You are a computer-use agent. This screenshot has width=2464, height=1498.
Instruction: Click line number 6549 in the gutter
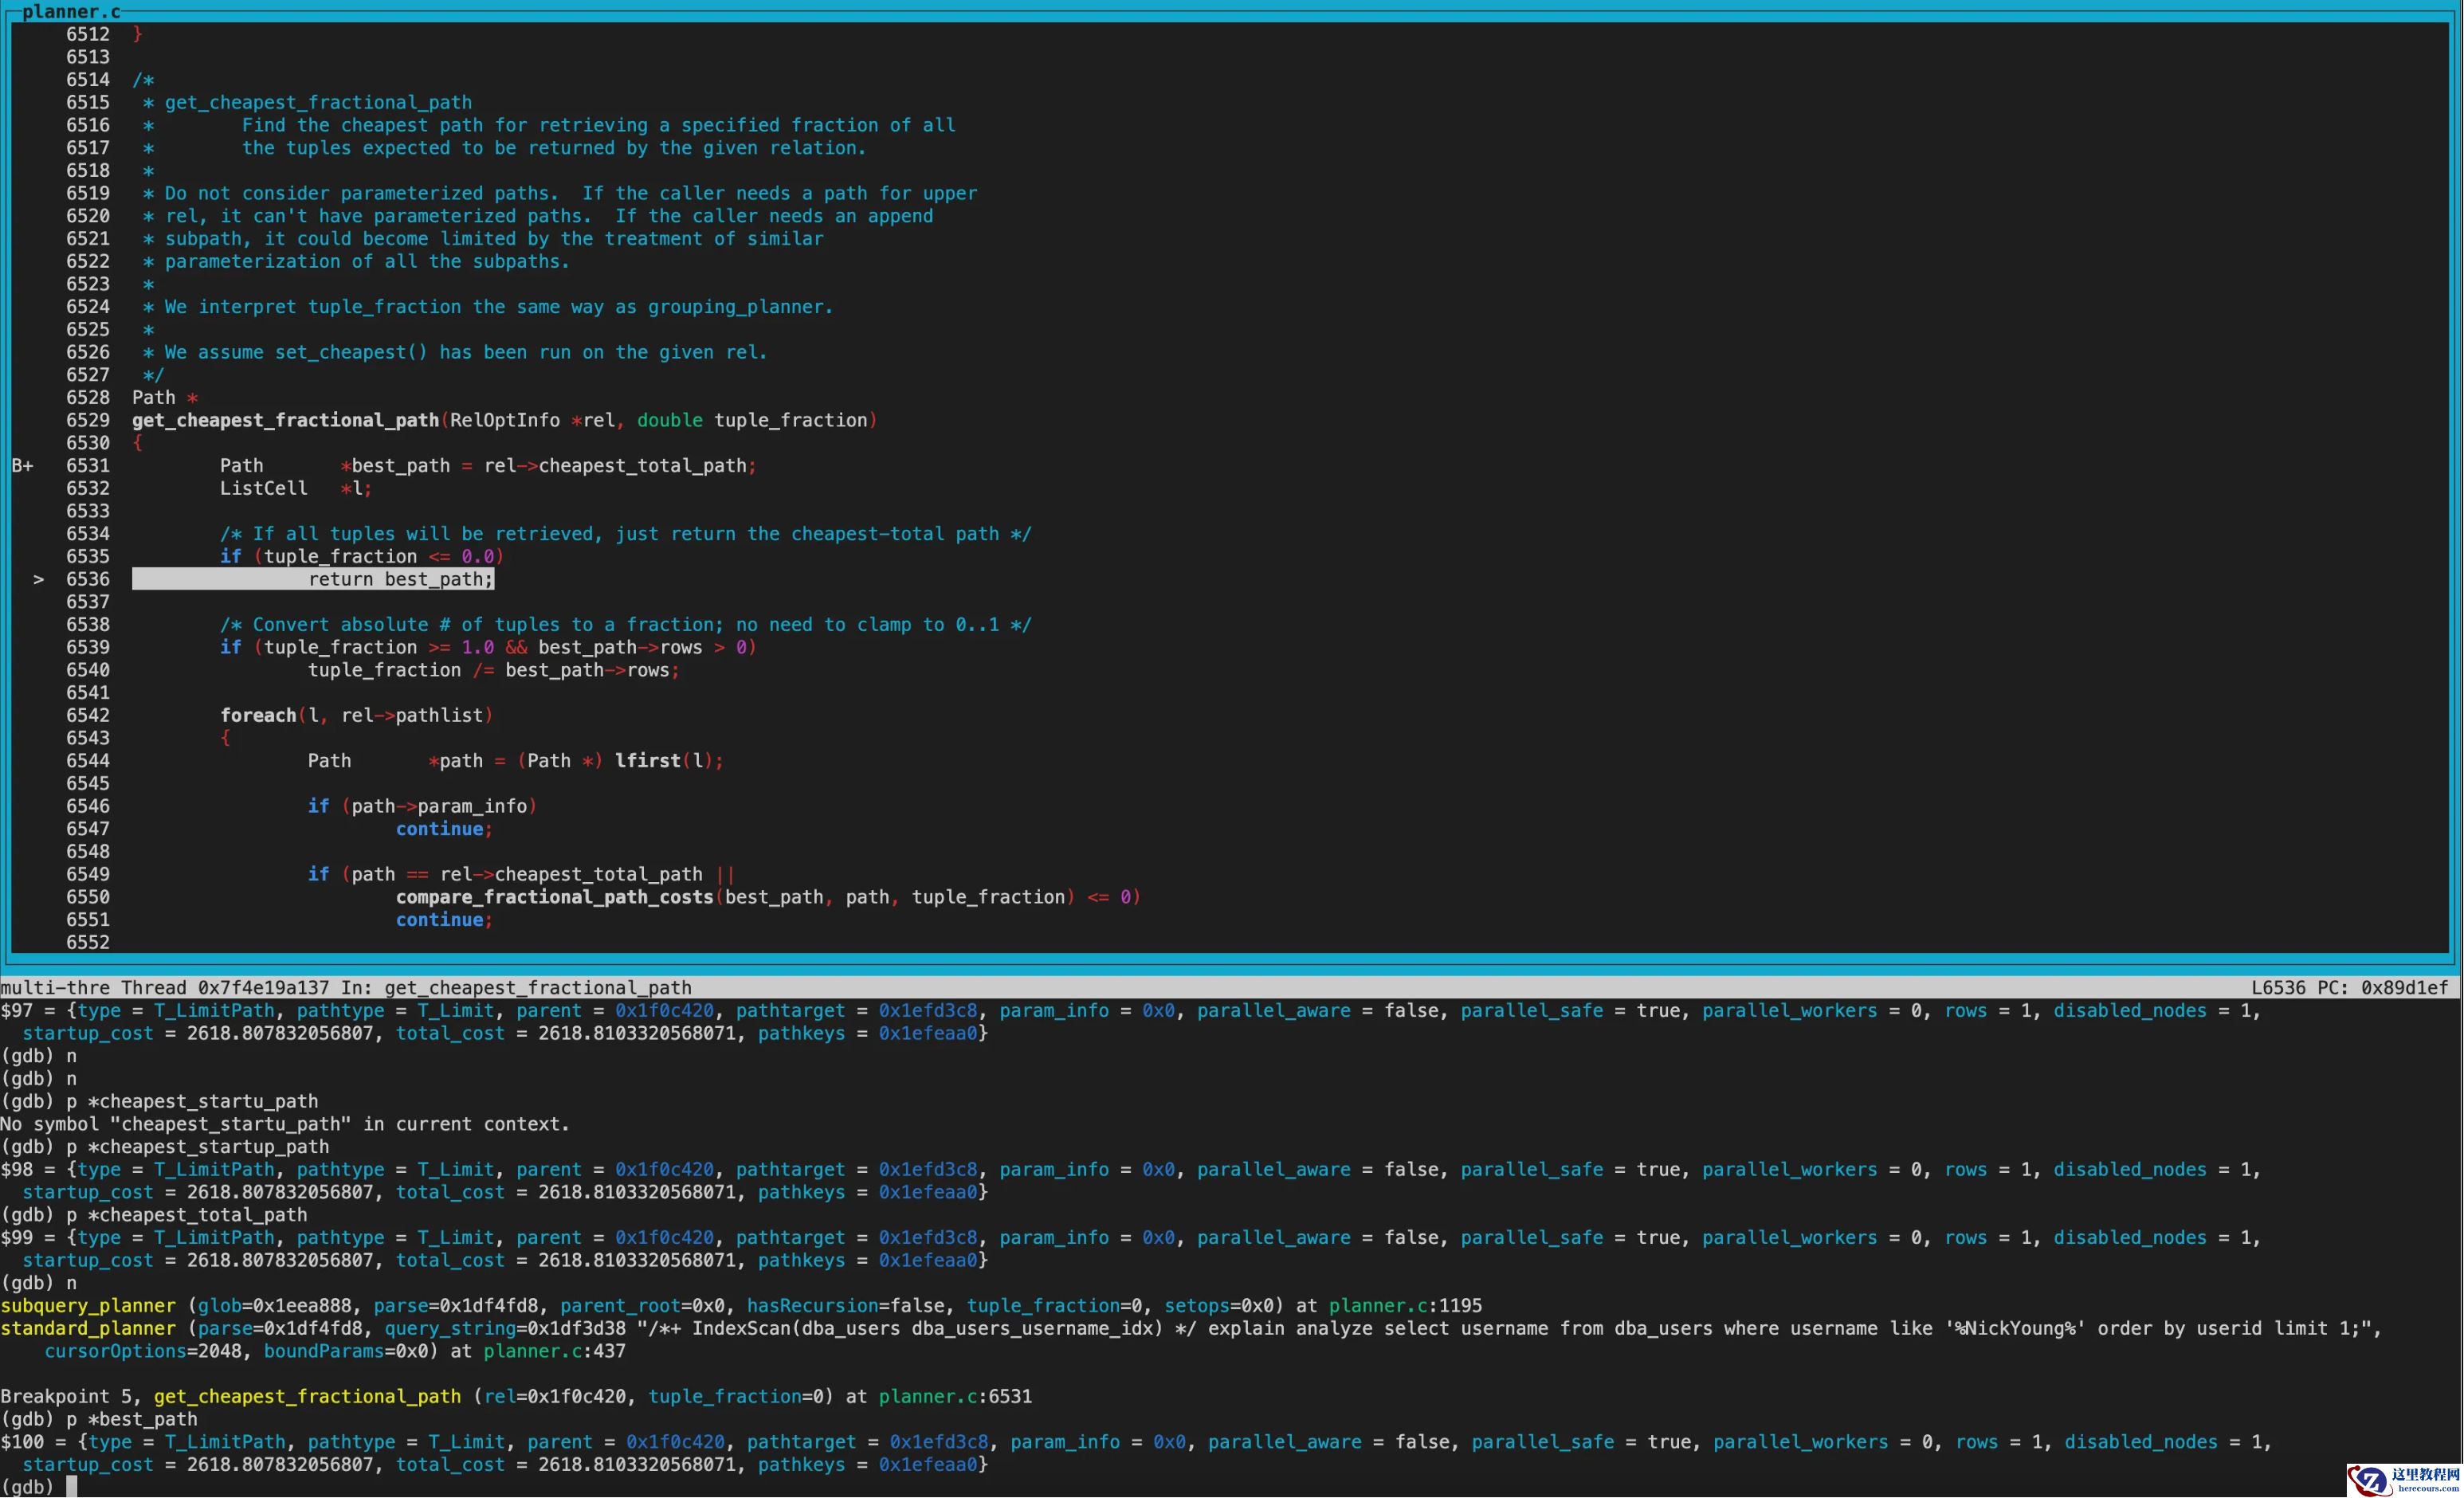88,875
